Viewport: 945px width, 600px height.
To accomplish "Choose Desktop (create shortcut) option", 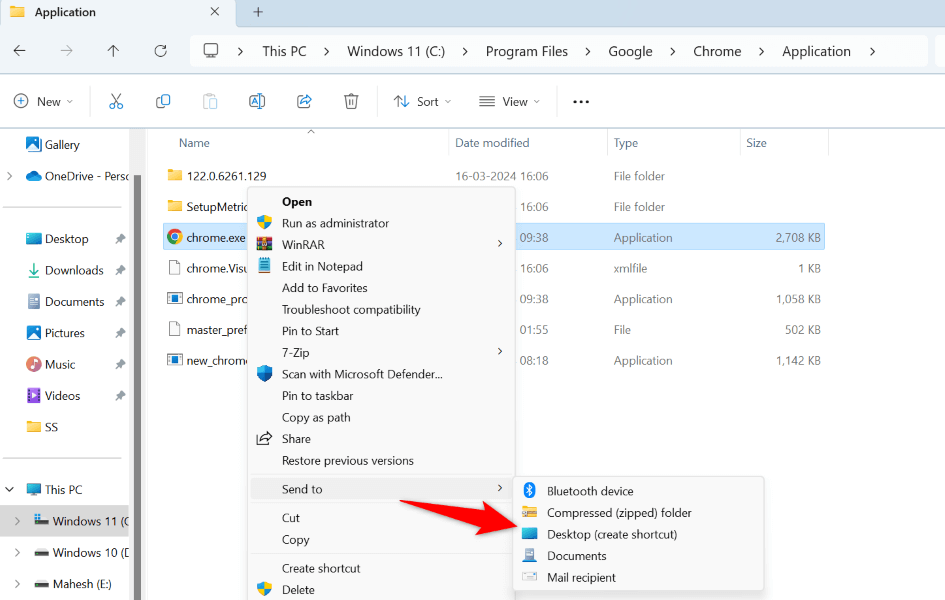I will 612,534.
